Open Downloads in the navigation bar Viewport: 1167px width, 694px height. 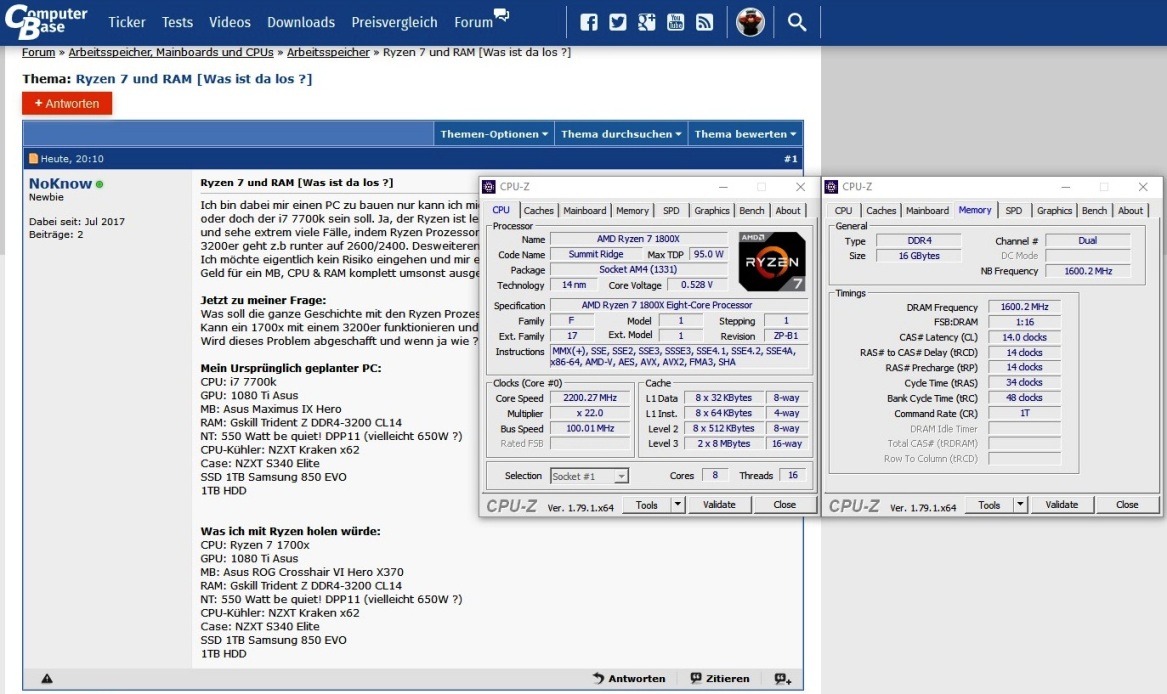coord(301,22)
